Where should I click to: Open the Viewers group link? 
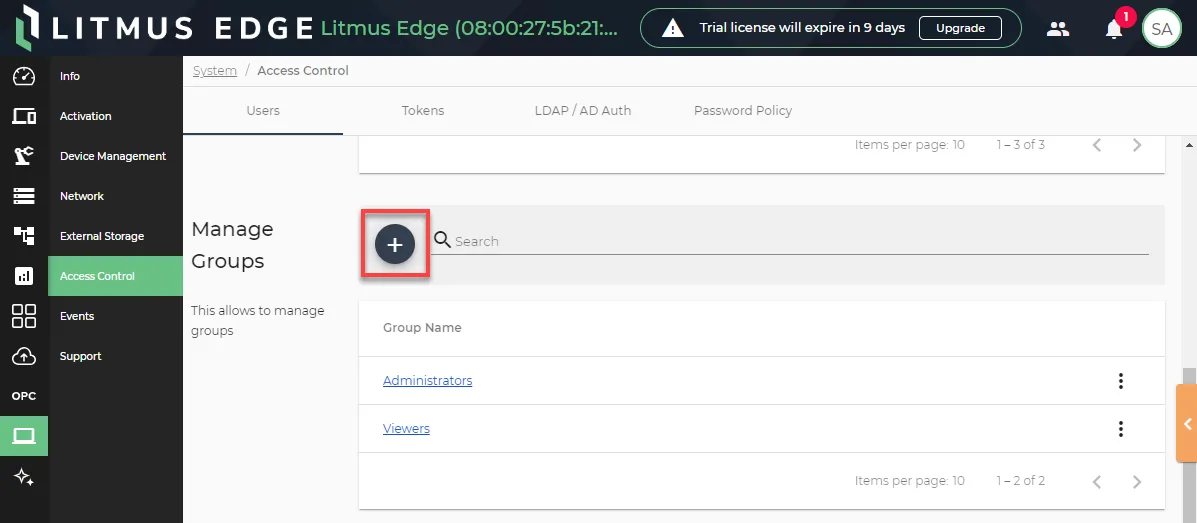(x=406, y=428)
